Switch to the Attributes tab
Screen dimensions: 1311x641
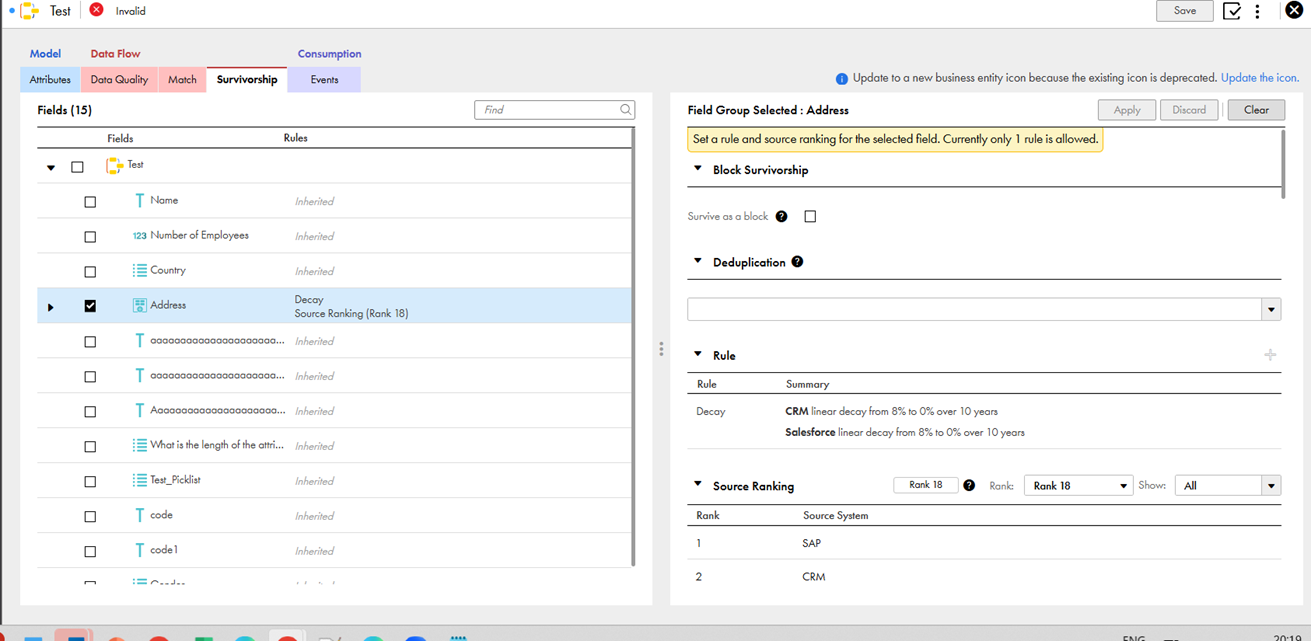[x=50, y=80]
